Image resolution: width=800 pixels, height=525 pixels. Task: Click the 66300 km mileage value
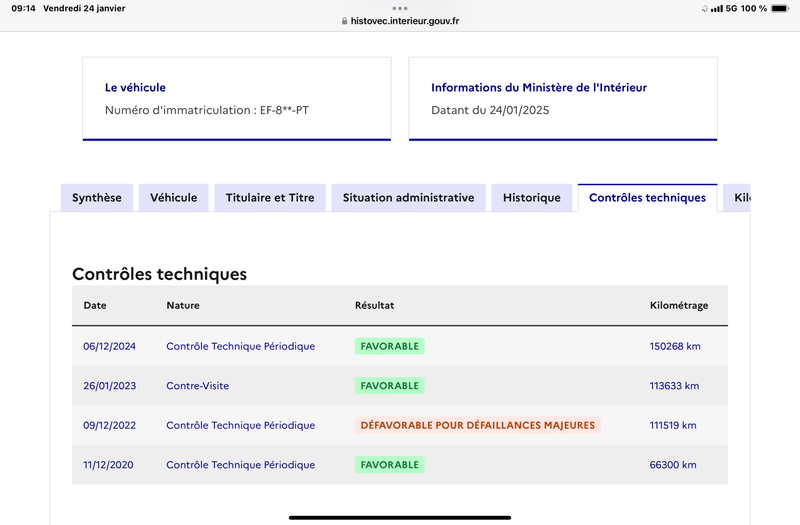[x=673, y=465]
